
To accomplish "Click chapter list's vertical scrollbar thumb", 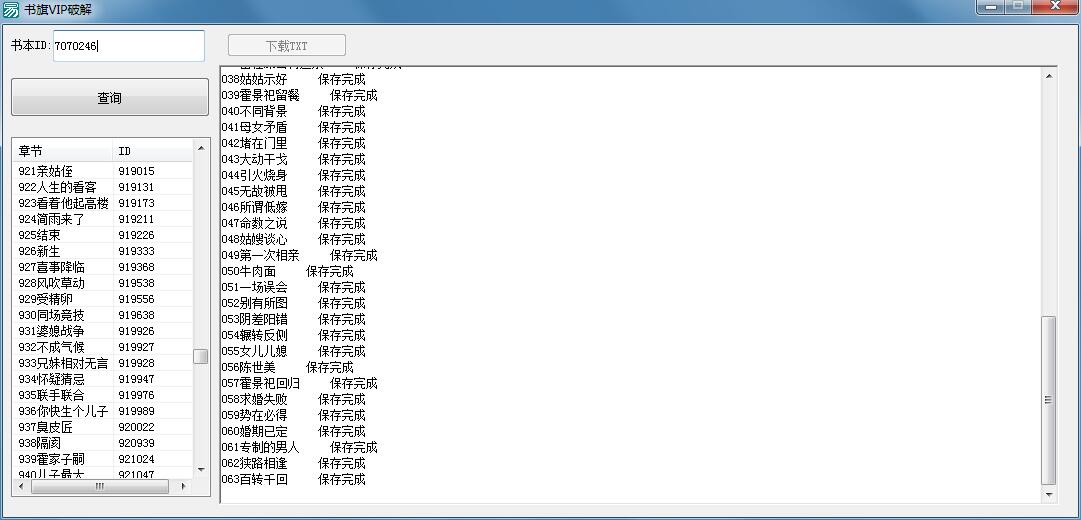I will (201, 356).
